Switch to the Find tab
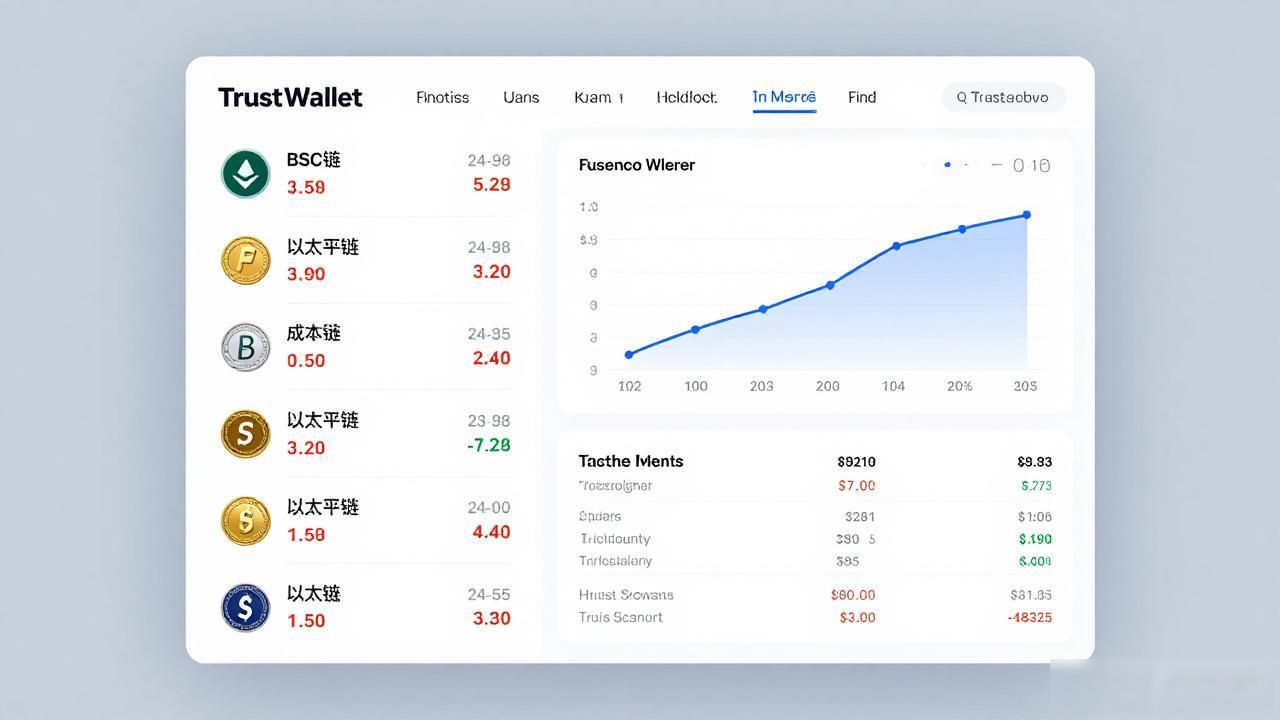This screenshot has height=720, width=1280. pos(862,97)
